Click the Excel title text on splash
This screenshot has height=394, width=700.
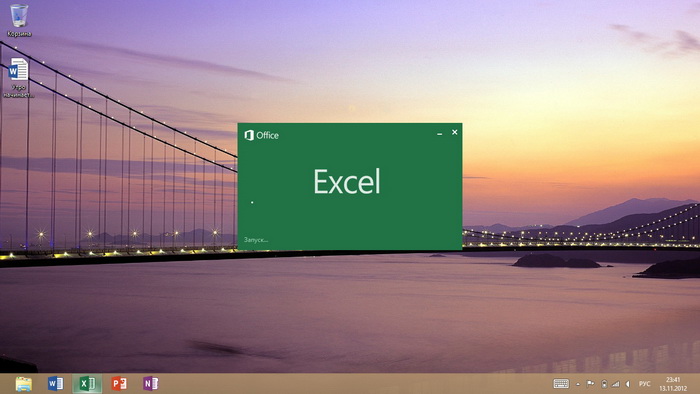(347, 181)
